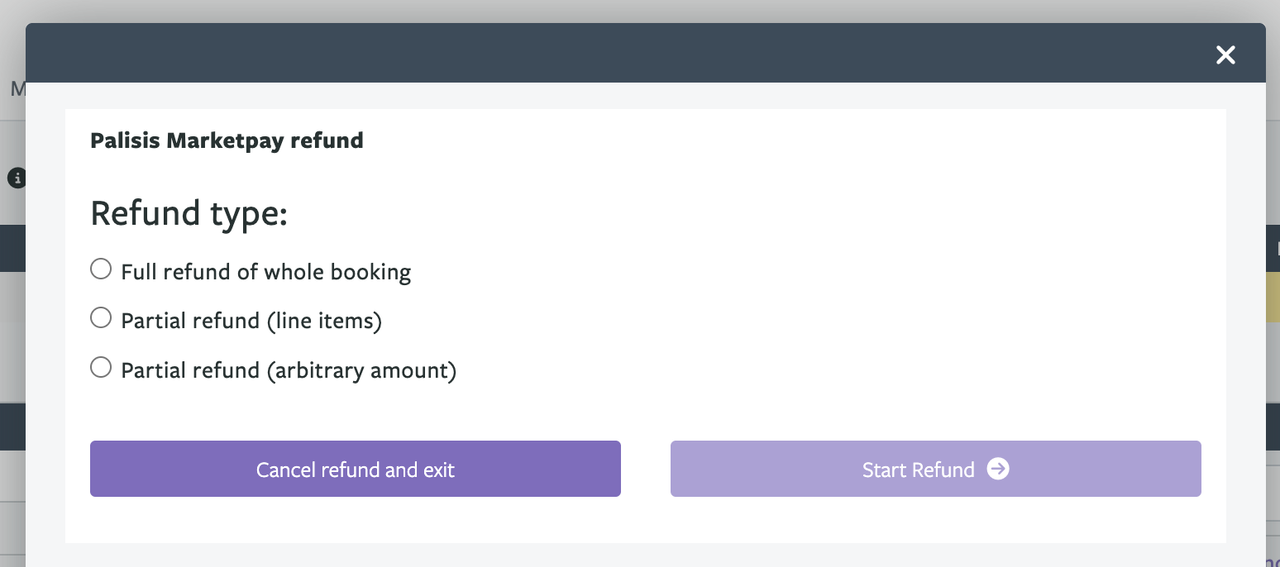
Task: Click the dark table header strip behind left edge
Action: pyautogui.click(x=12, y=248)
